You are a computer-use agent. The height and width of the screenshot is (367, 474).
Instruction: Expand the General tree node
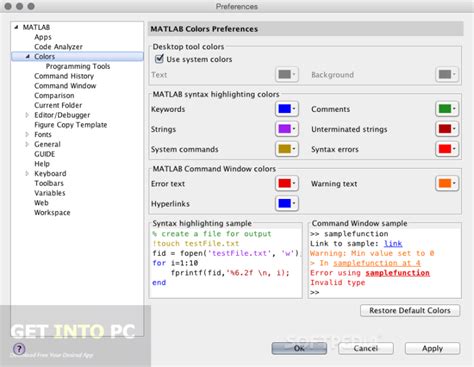(x=27, y=144)
